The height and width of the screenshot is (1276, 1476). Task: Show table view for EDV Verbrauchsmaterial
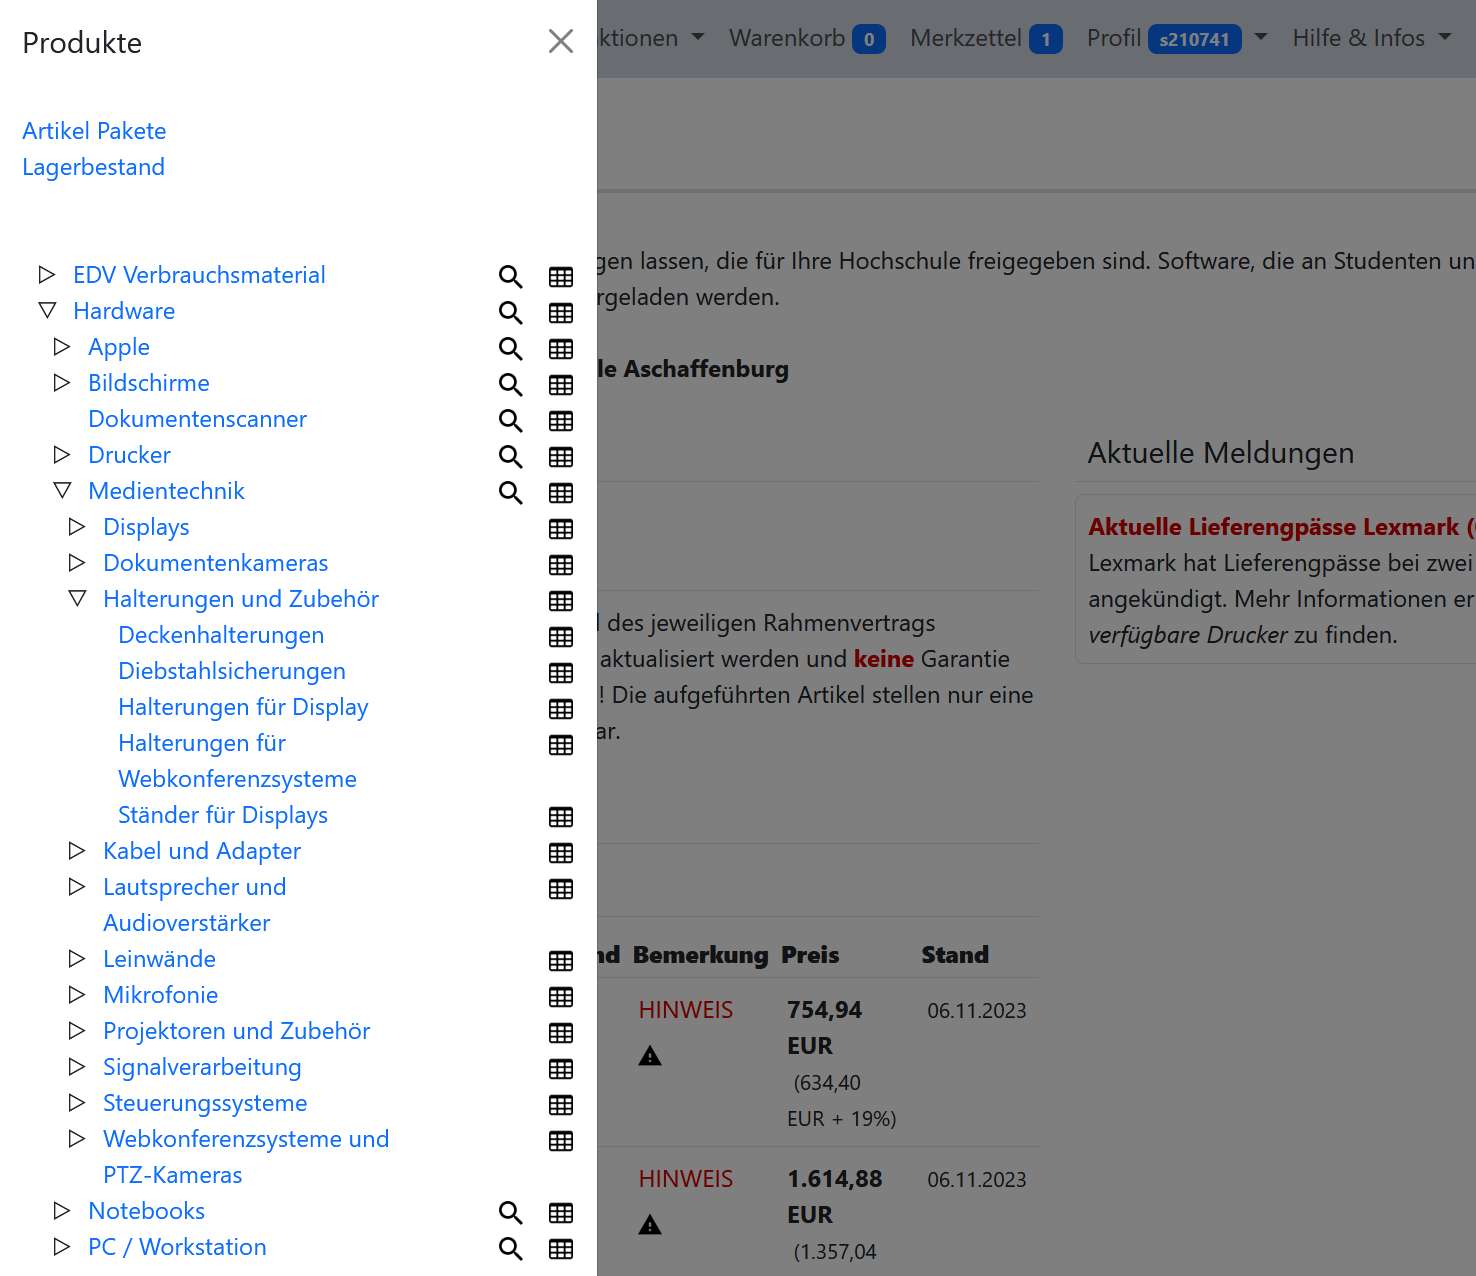pos(561,277)
